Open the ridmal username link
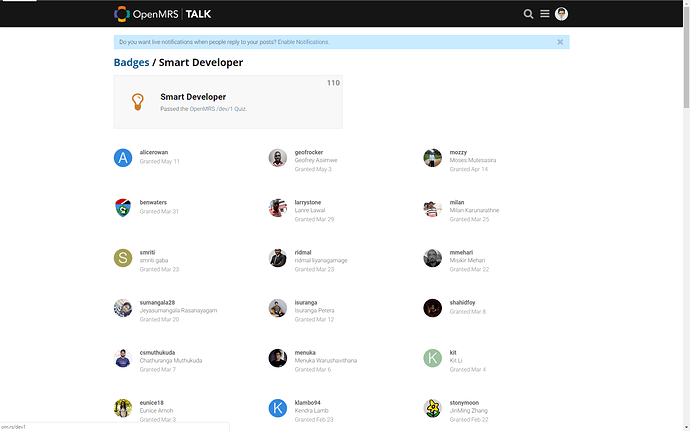This screenshot has height=431, width=690. [303, 253]
